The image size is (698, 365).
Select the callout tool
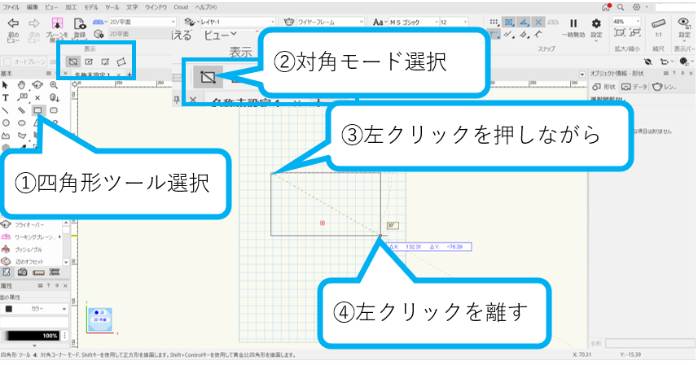pos(21,97)
